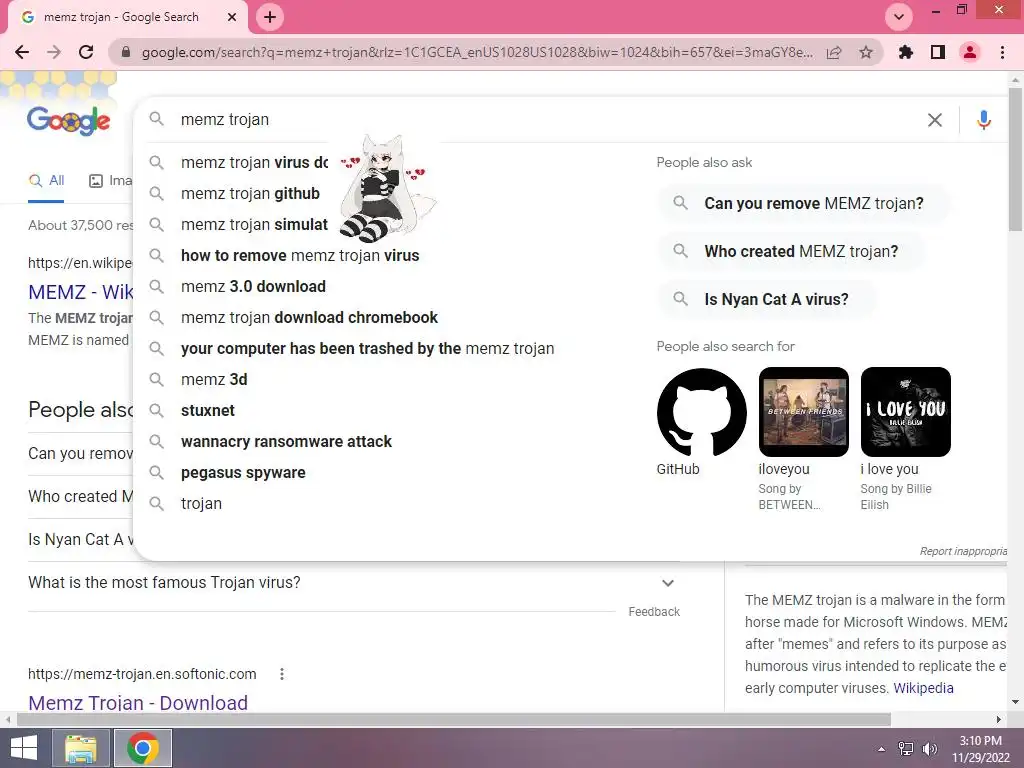The width and height of the screenshot is (1024, 768).
Task: Click the Feedback link under questions
Action: click(x=654, y=612)
